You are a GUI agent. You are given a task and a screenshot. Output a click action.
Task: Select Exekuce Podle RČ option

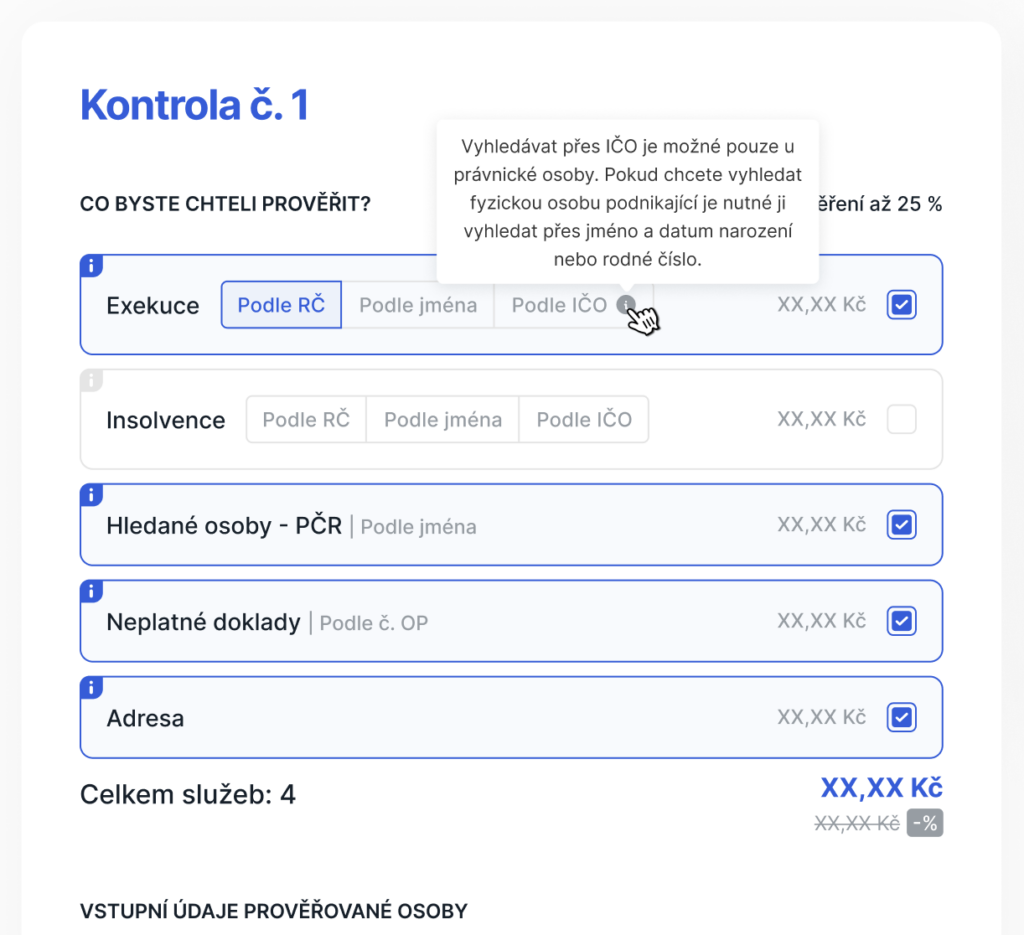click(x=281, y=305)
